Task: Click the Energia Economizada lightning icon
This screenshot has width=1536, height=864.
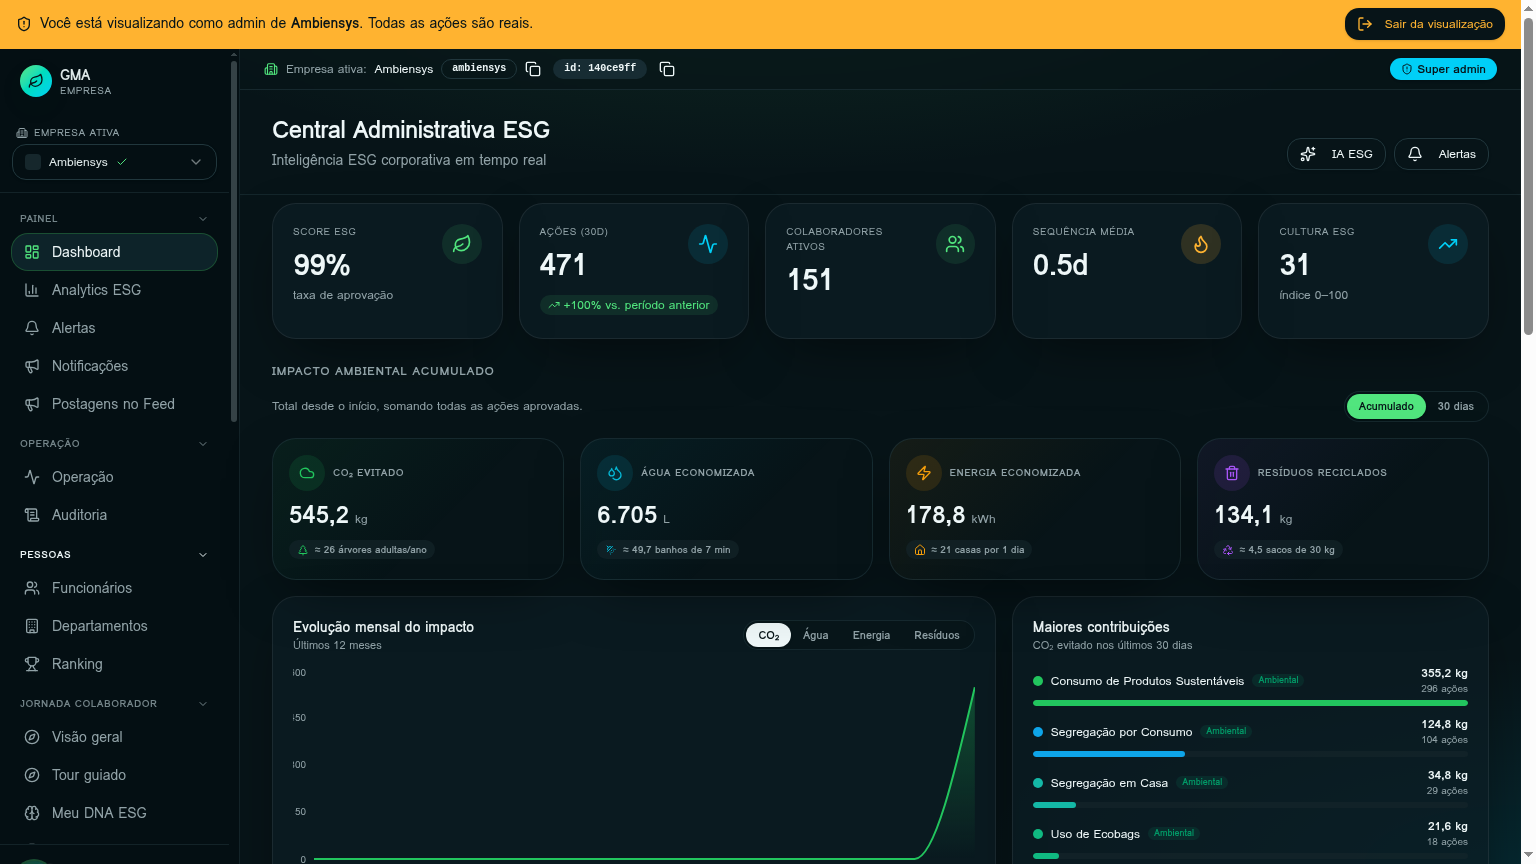Action: [x=924, y=473]
